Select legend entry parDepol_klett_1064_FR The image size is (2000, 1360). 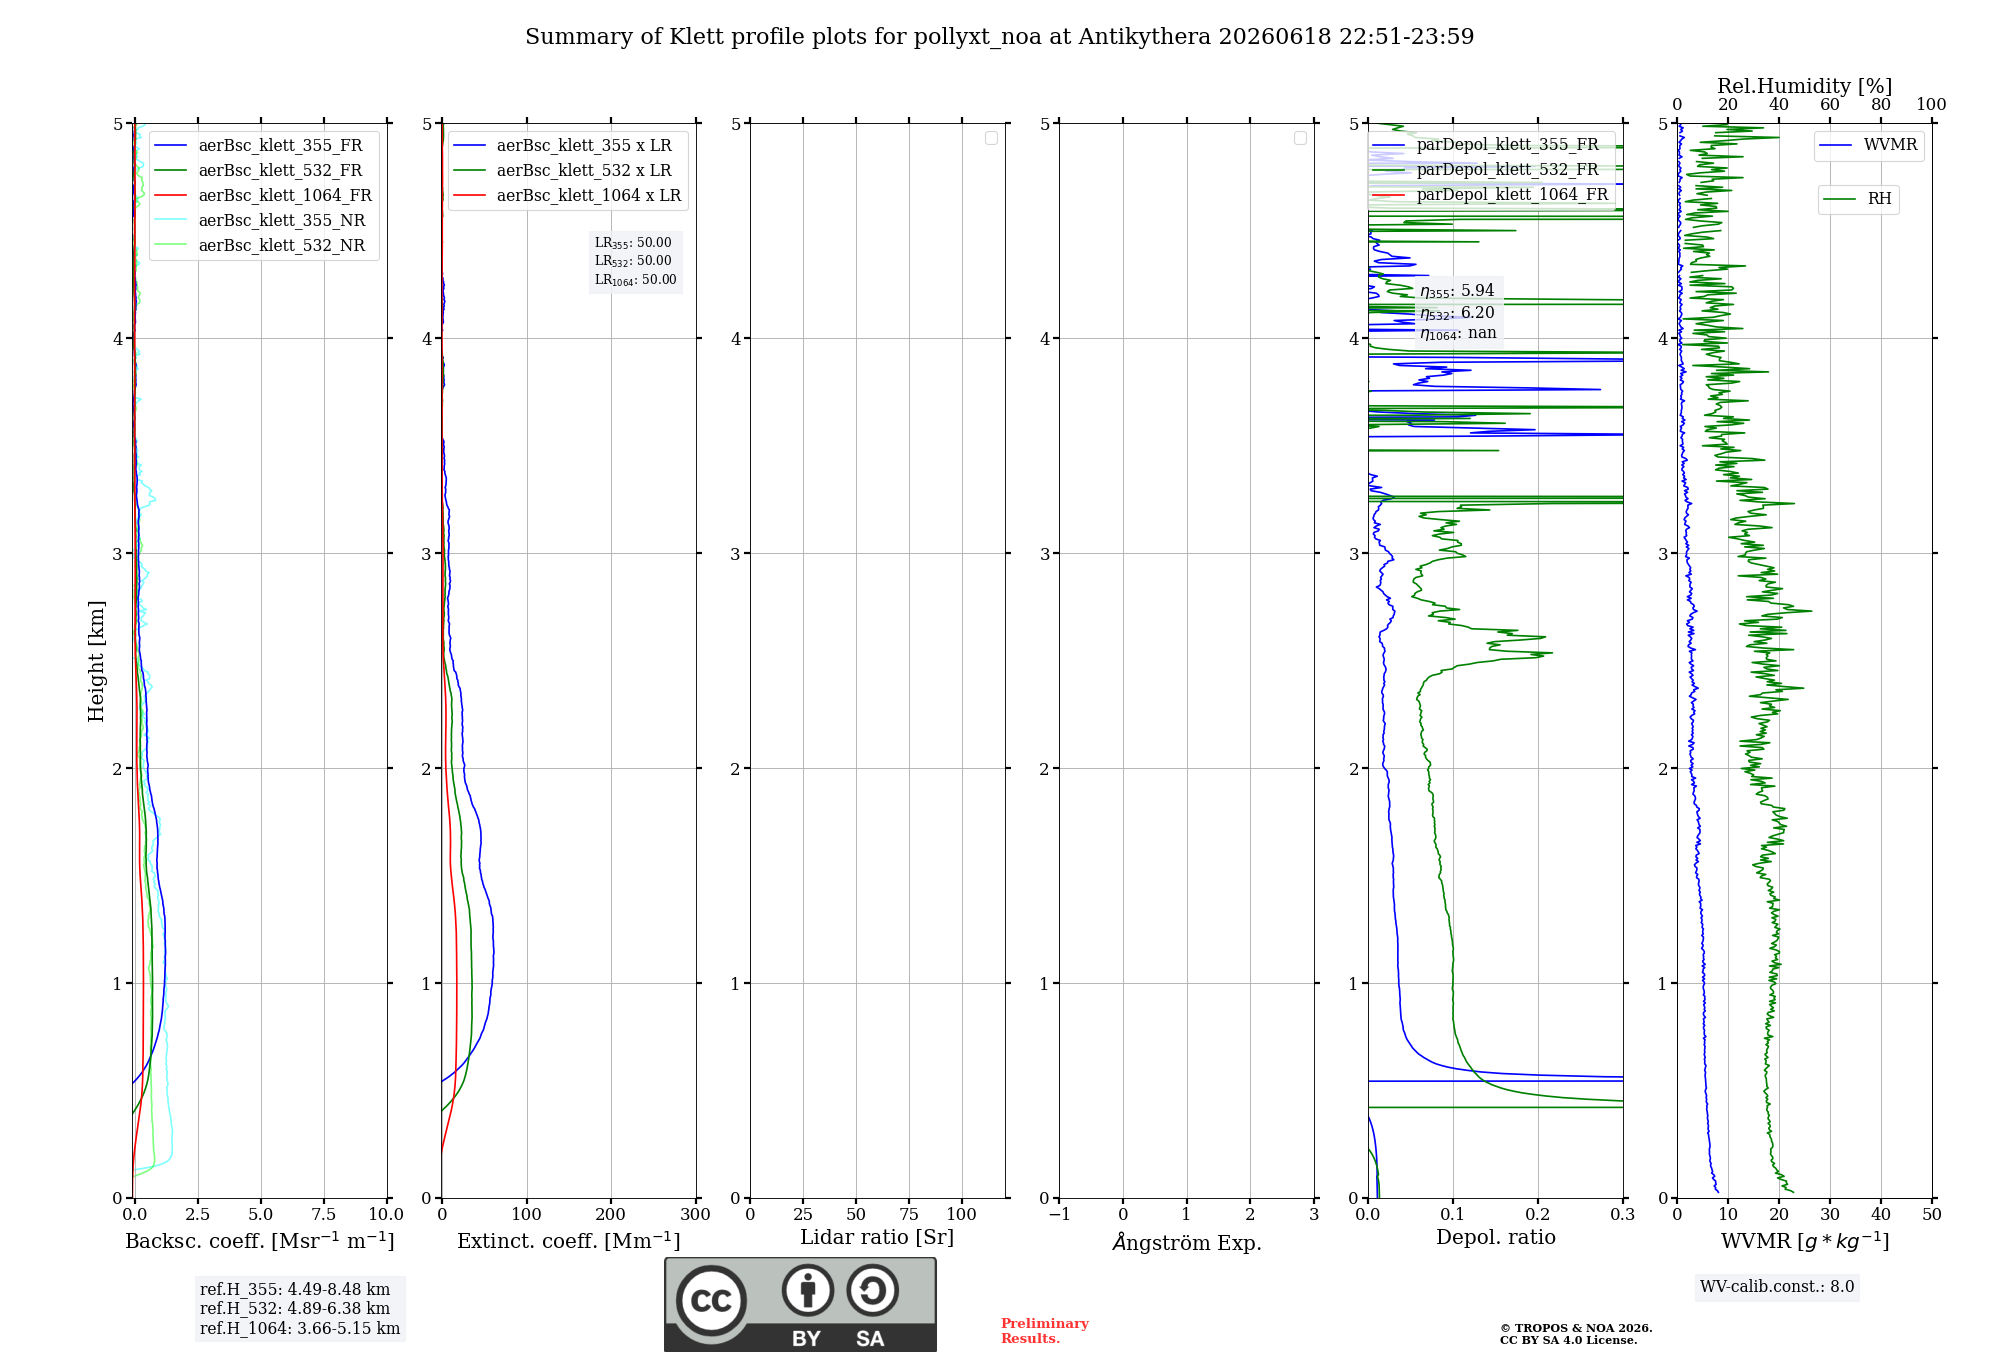click(1491, 195)
